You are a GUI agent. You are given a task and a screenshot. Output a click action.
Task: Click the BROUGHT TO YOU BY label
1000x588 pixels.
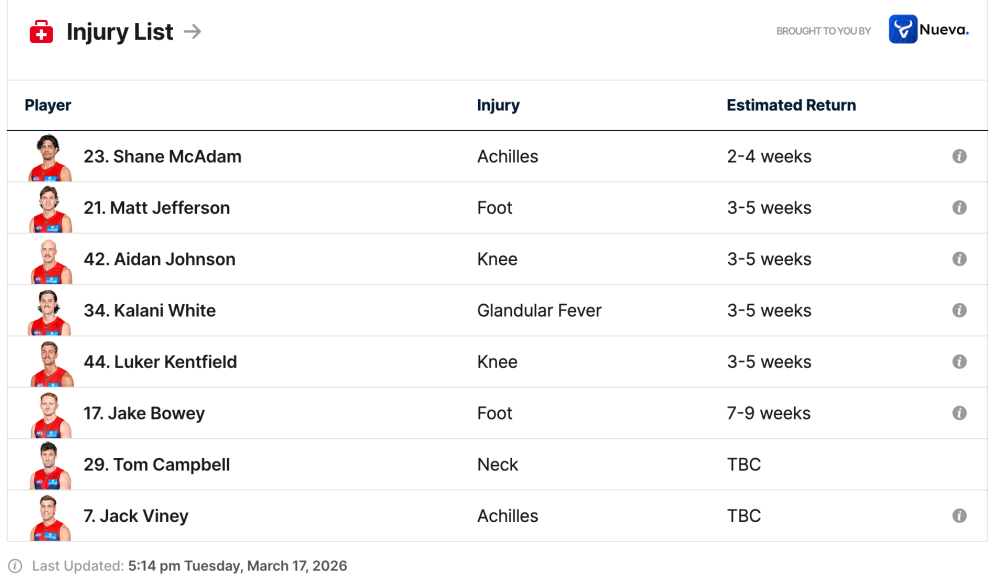tap(823, 30)
